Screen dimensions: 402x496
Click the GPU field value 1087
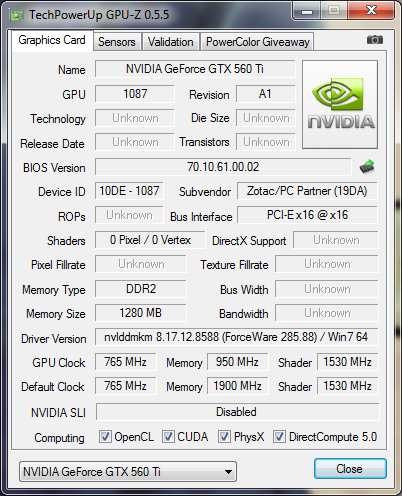pos(135,94)
